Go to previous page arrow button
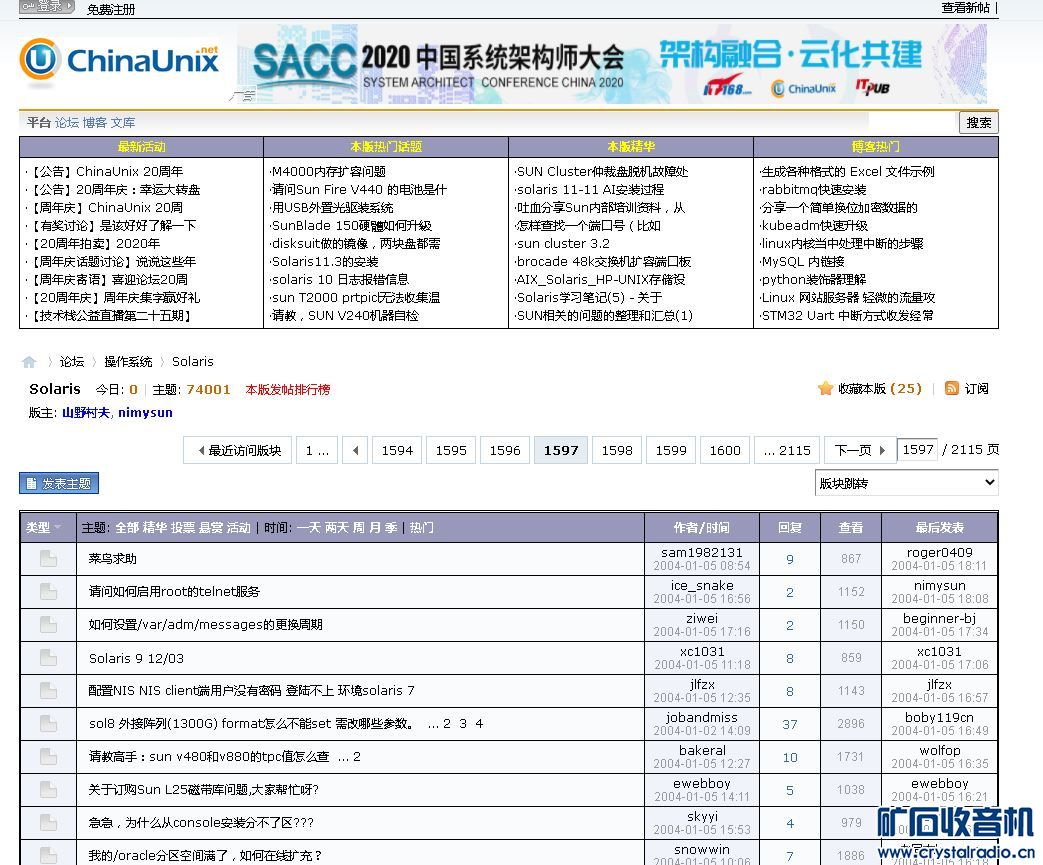The image size is (1043, 865). pos(355,450)
